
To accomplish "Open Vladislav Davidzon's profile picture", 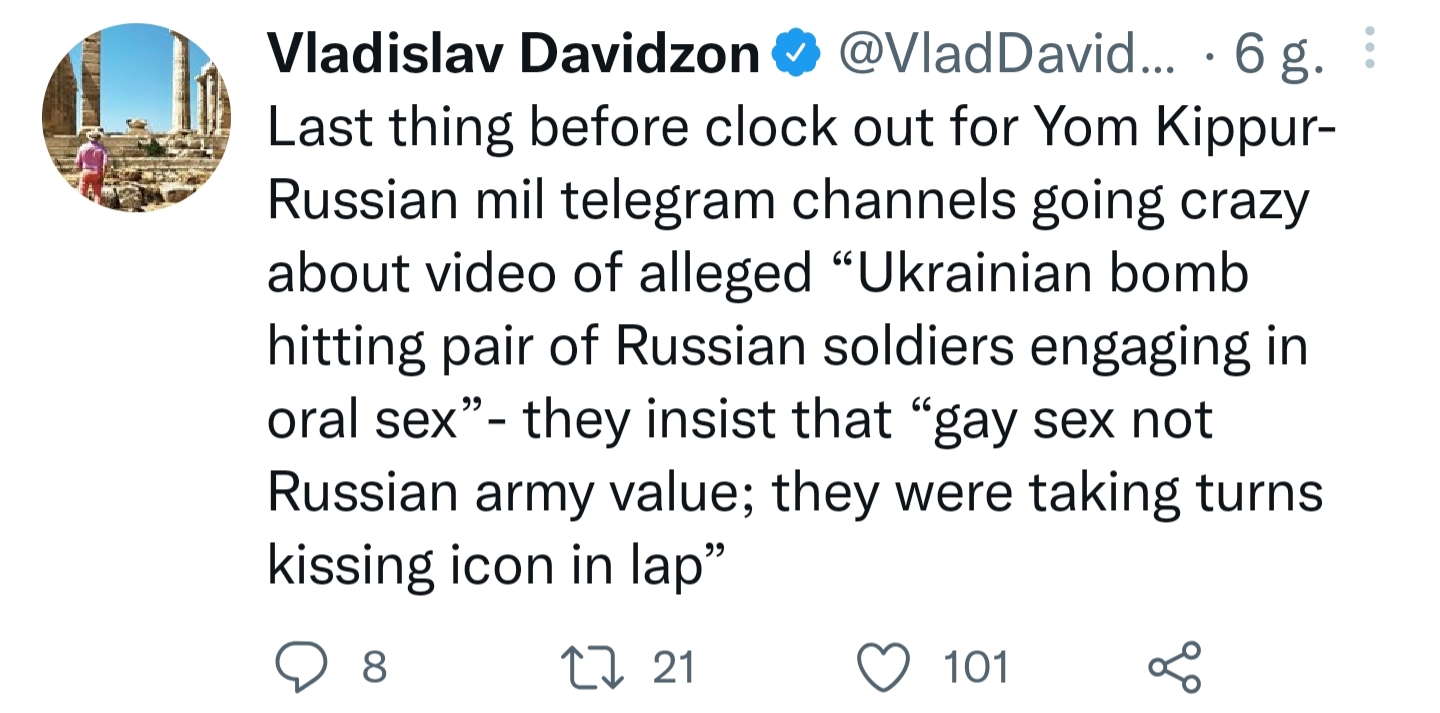I will 136,117.
